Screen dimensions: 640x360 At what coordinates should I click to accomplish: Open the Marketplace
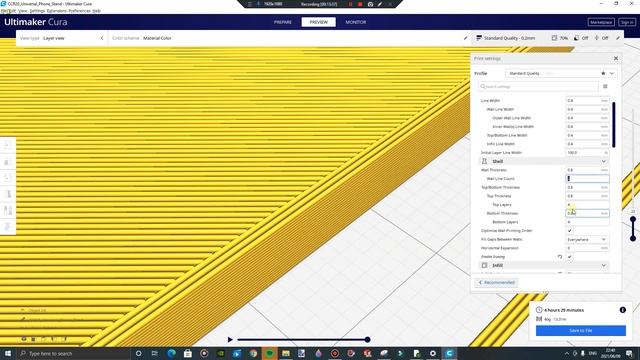pos(601,22)
